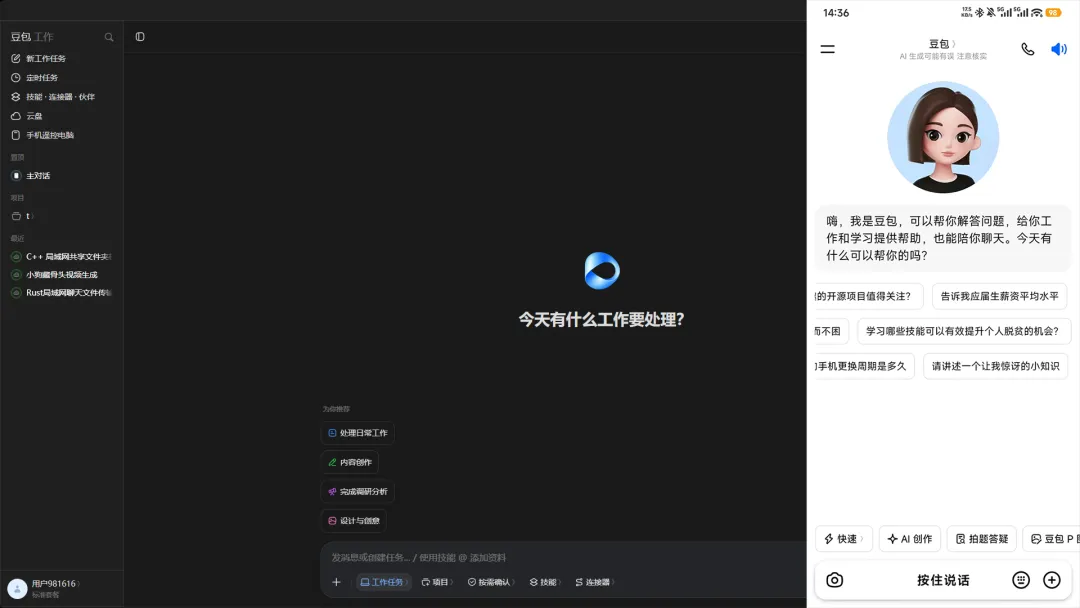Tap the muted bell icon in status bar

[x=990, y=12]
